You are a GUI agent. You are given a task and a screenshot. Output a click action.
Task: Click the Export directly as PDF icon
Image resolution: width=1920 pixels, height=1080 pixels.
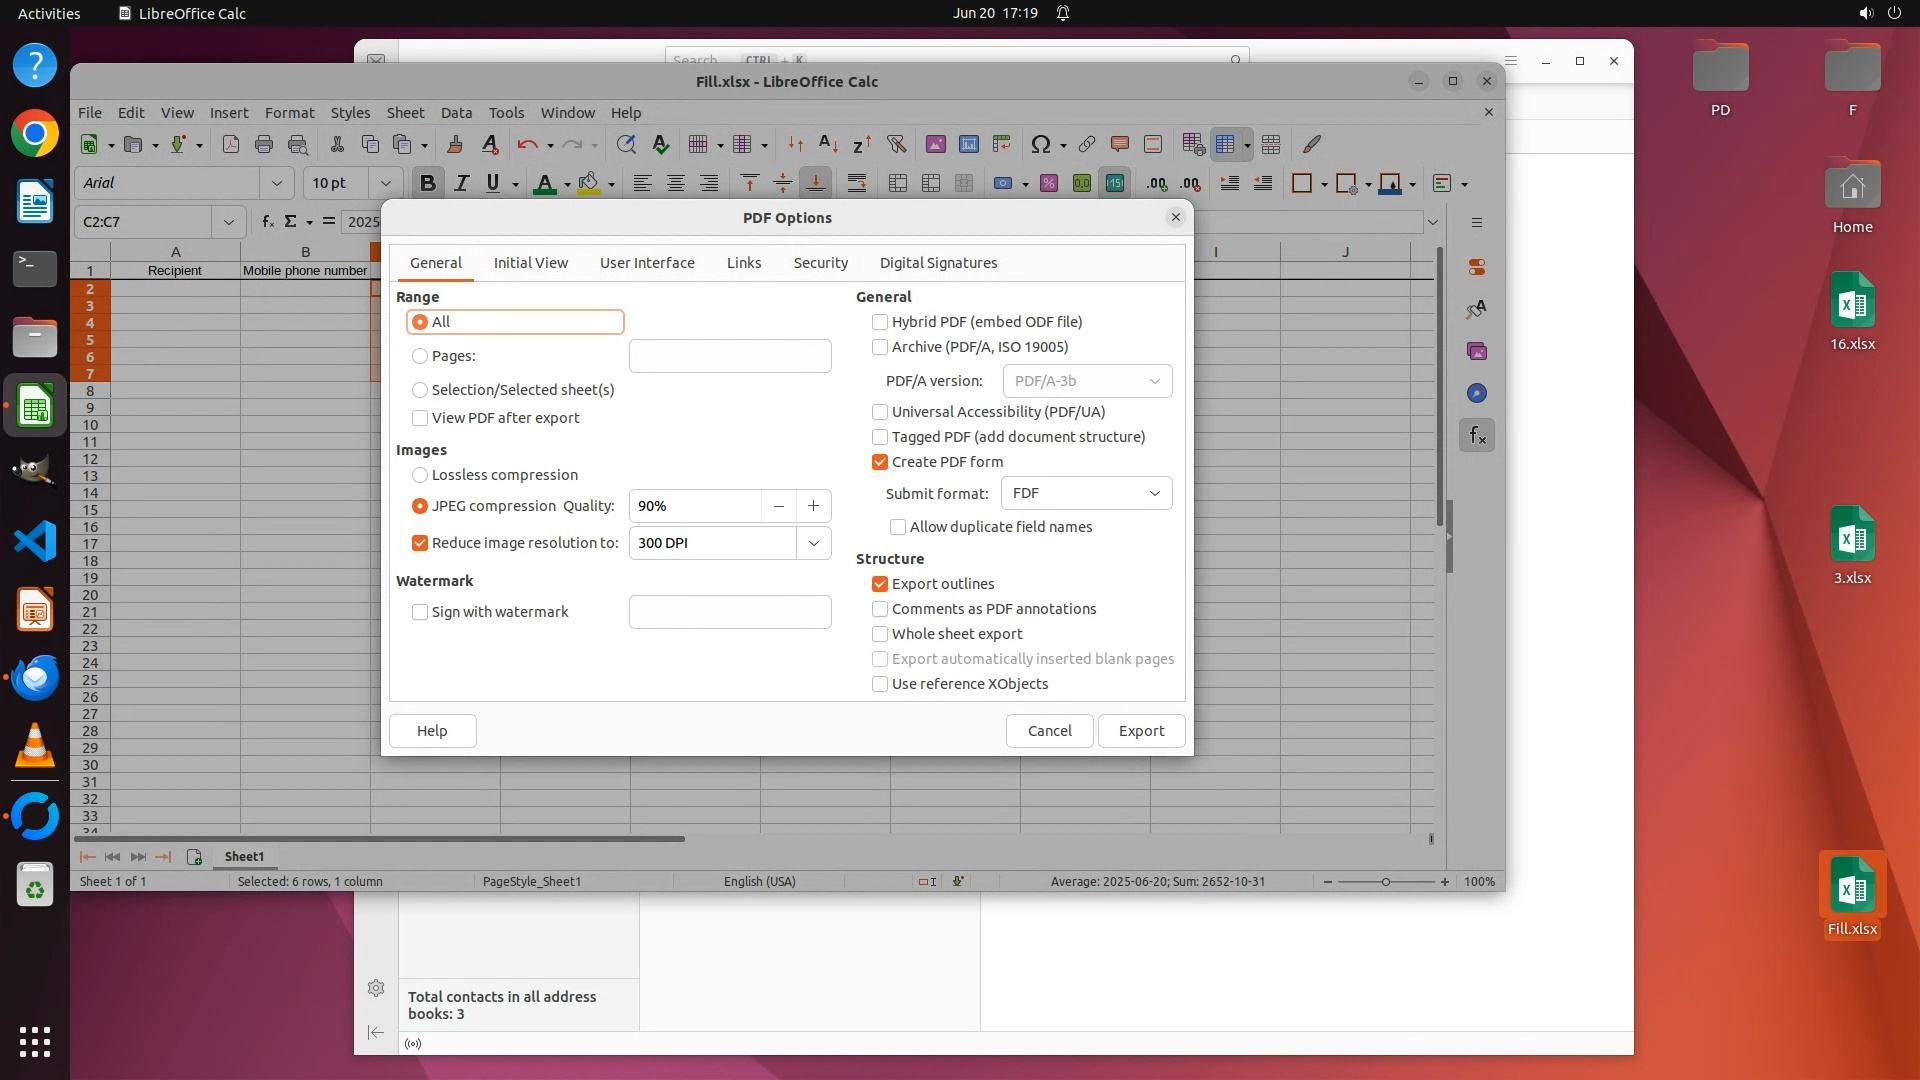pyautogui.click(x=231, y=144)
